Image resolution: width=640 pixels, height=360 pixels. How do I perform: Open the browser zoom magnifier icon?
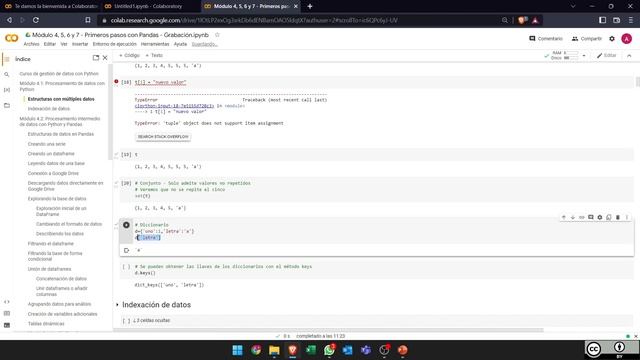tap(505, 20)
